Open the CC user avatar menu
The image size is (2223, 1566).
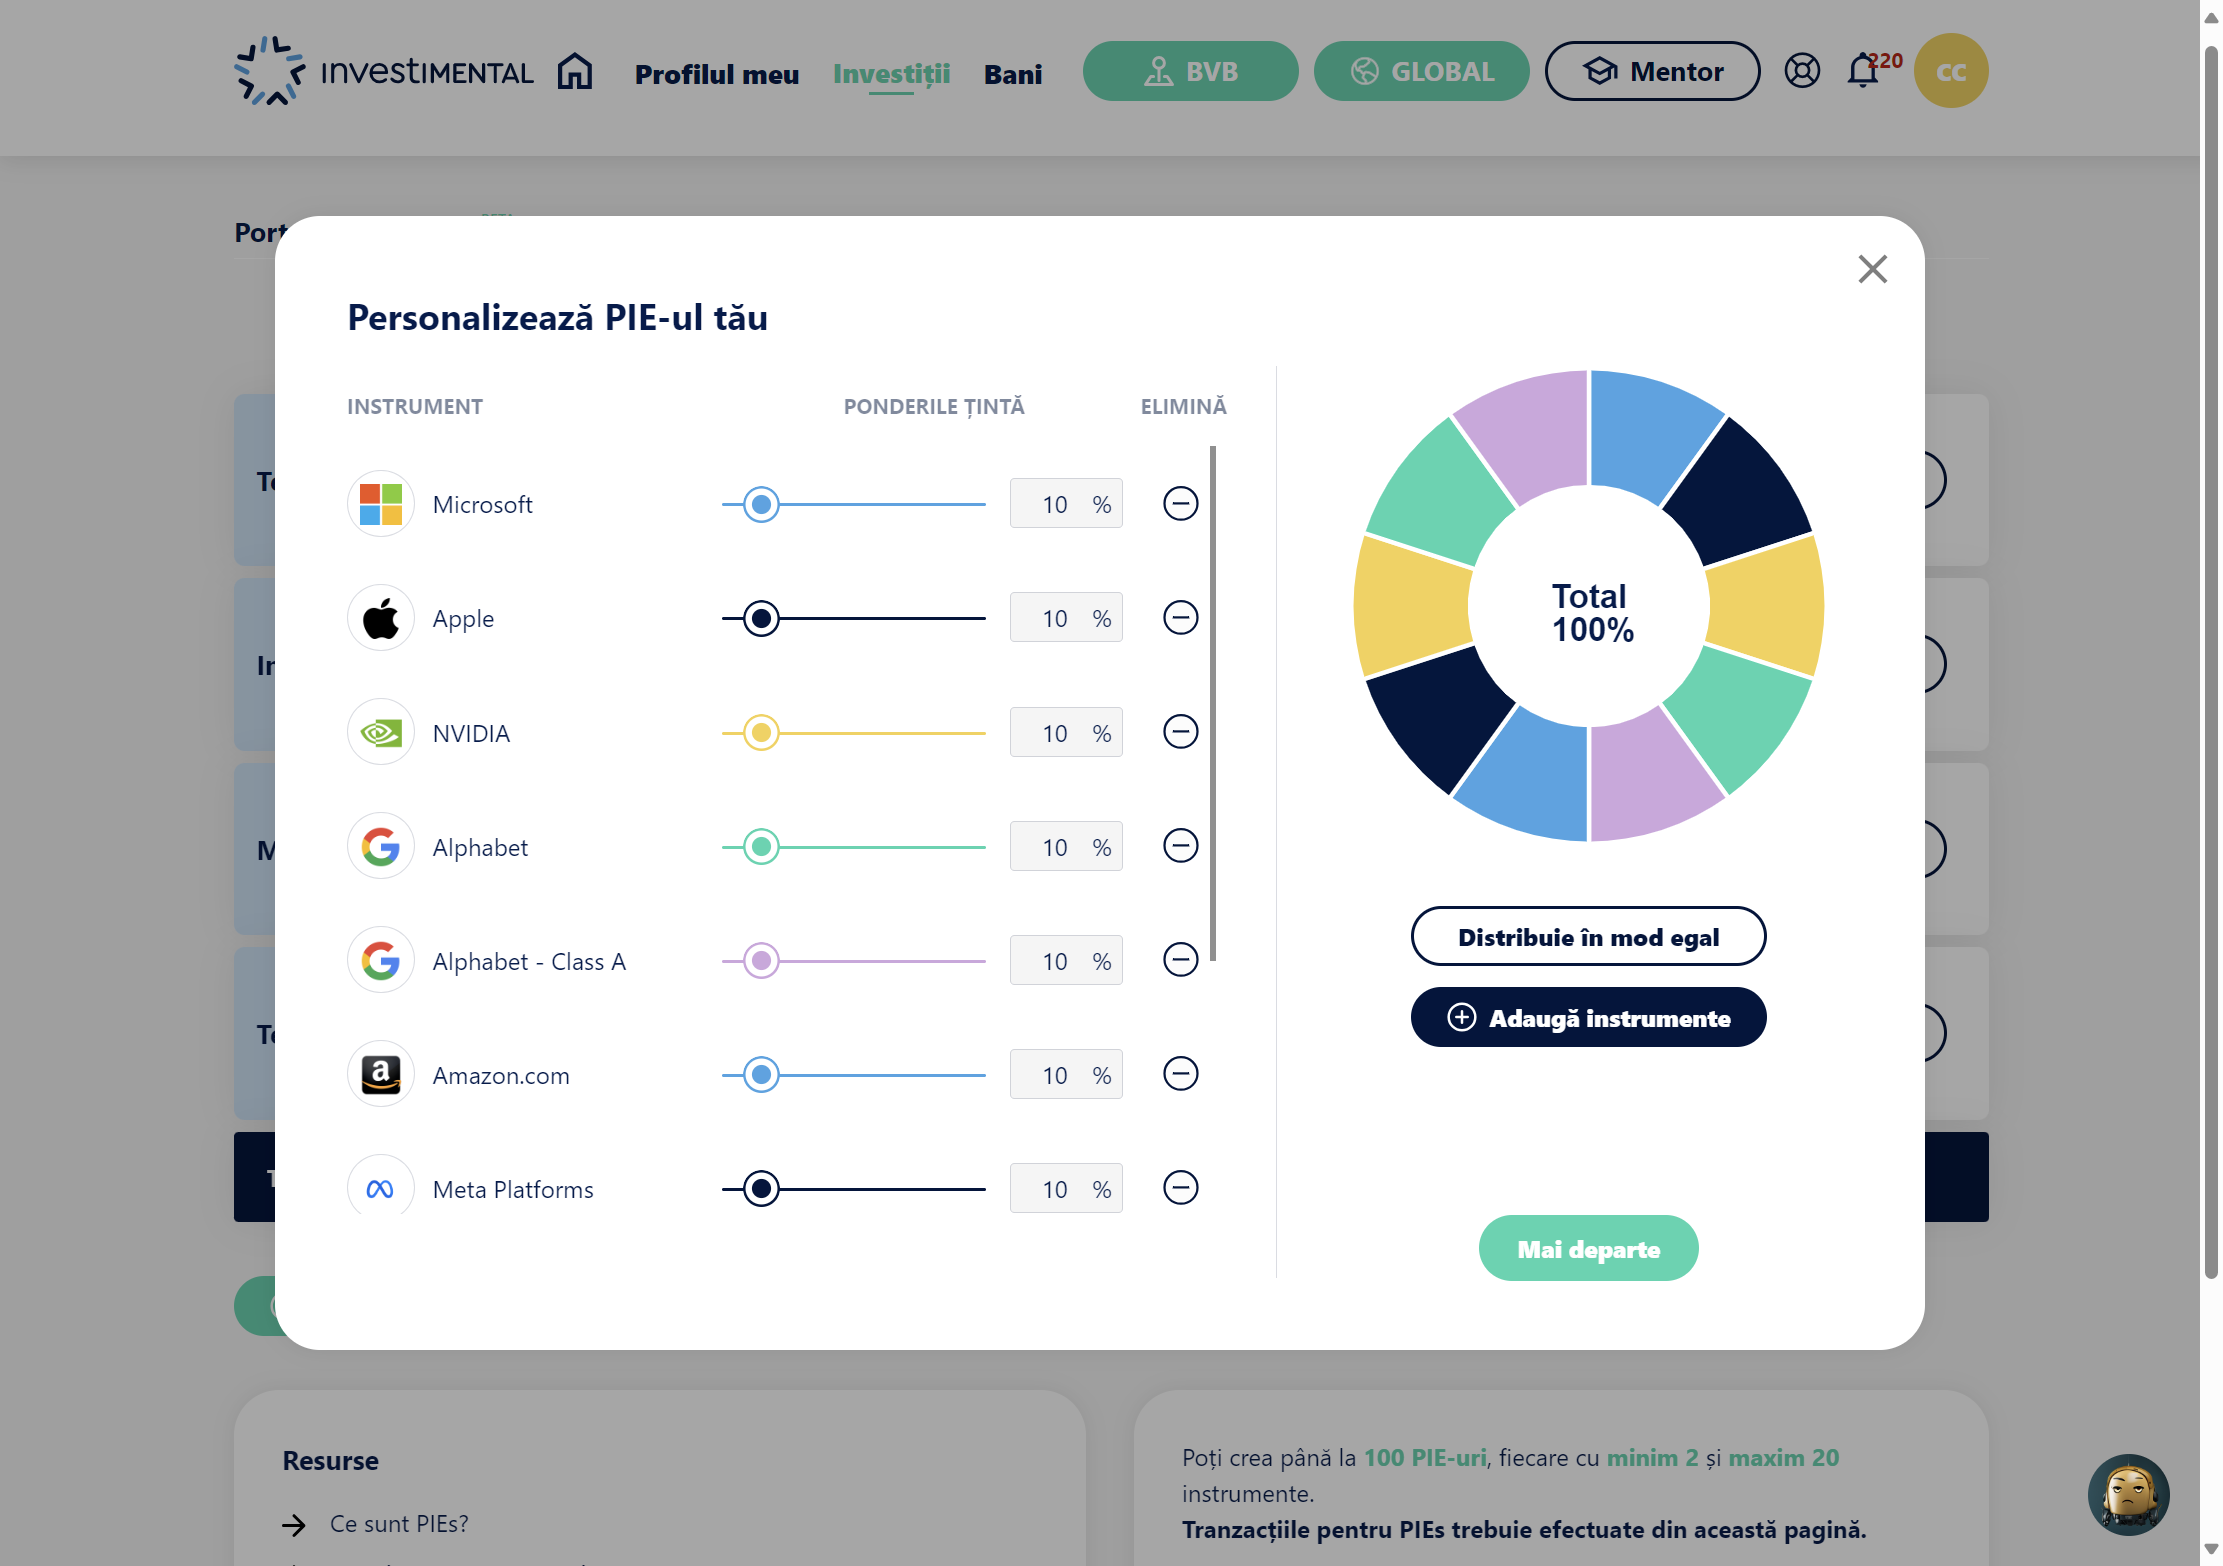coord(1950,71)
